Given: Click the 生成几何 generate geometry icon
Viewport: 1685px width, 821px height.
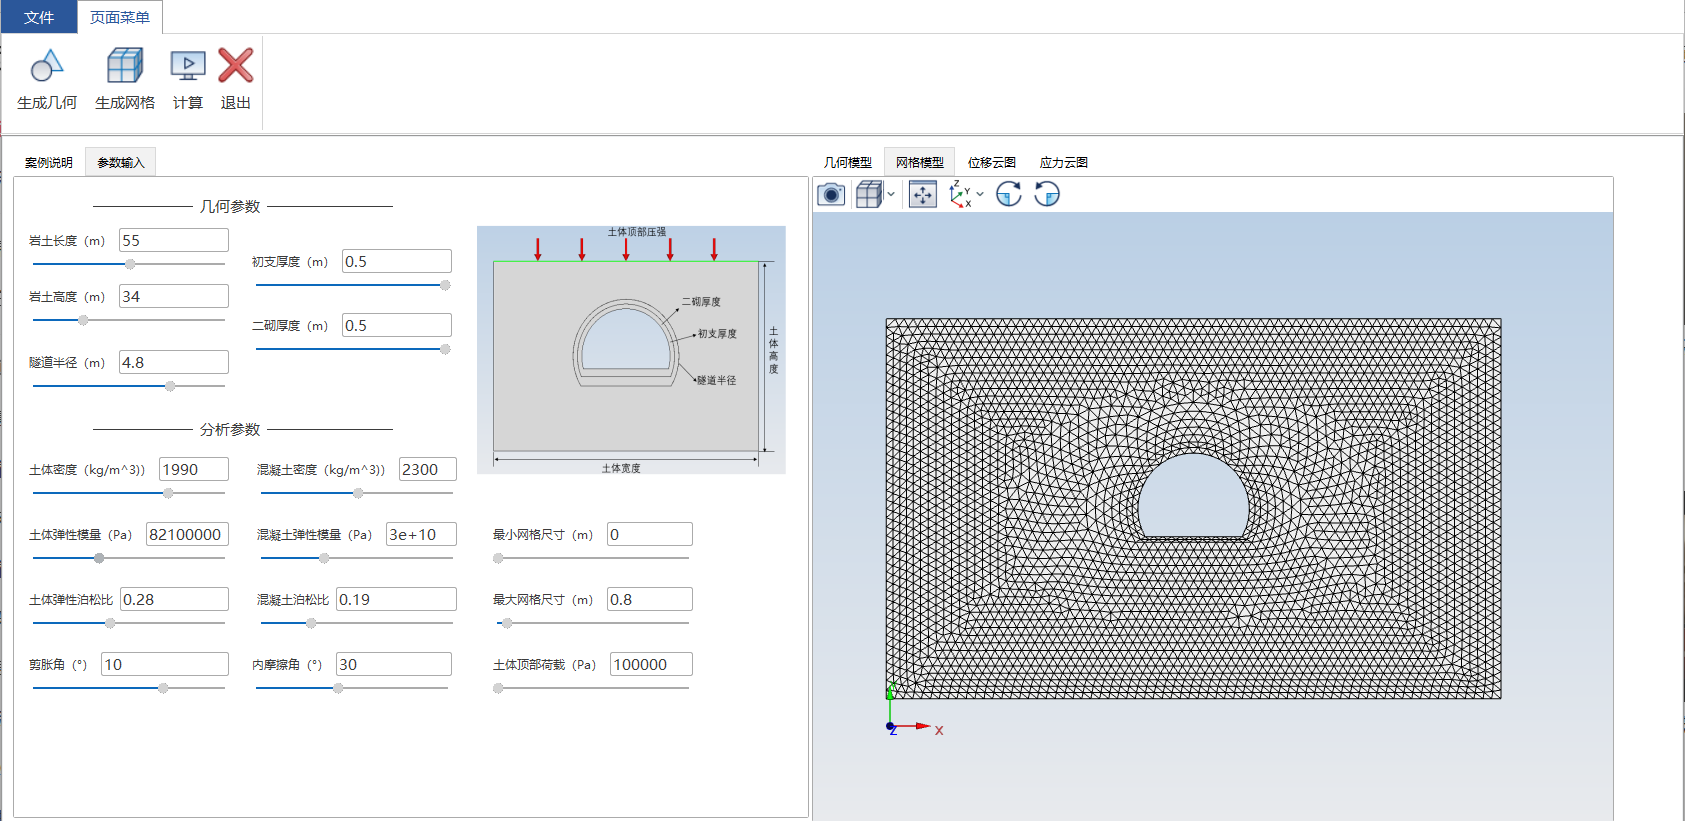Looking at the screenshot, I should pos(47,67).
